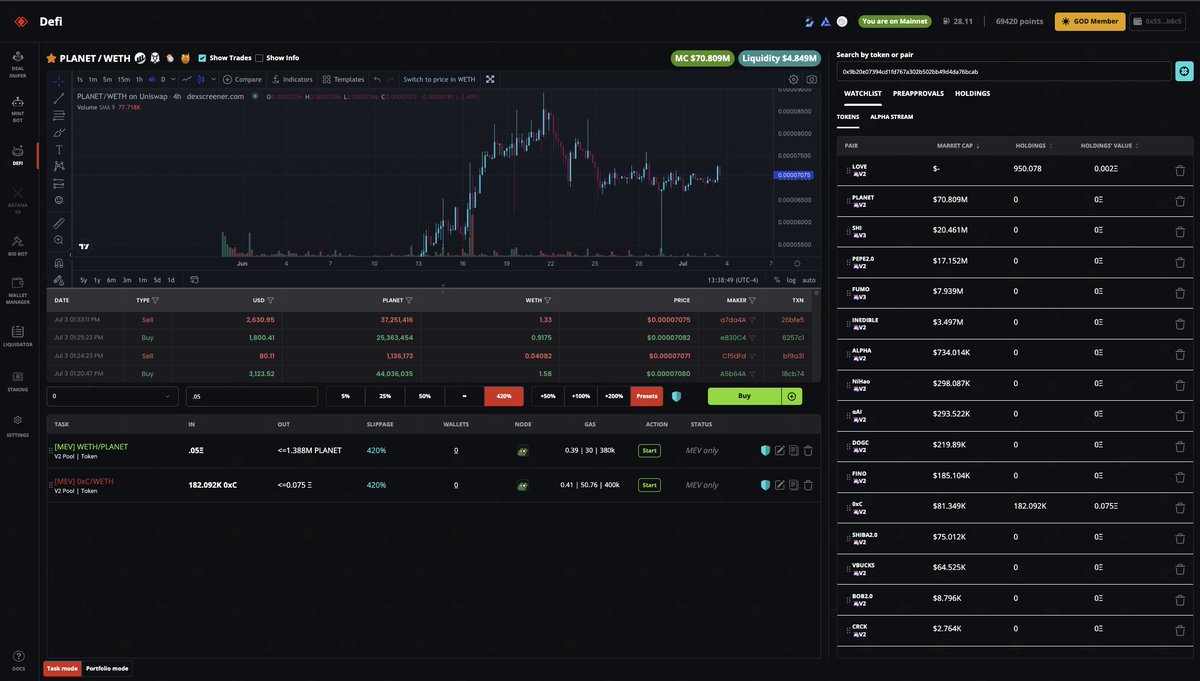Click the teal search button beside address field
This screenshot has width=1200, height=681.
(x=1185, y=71)
